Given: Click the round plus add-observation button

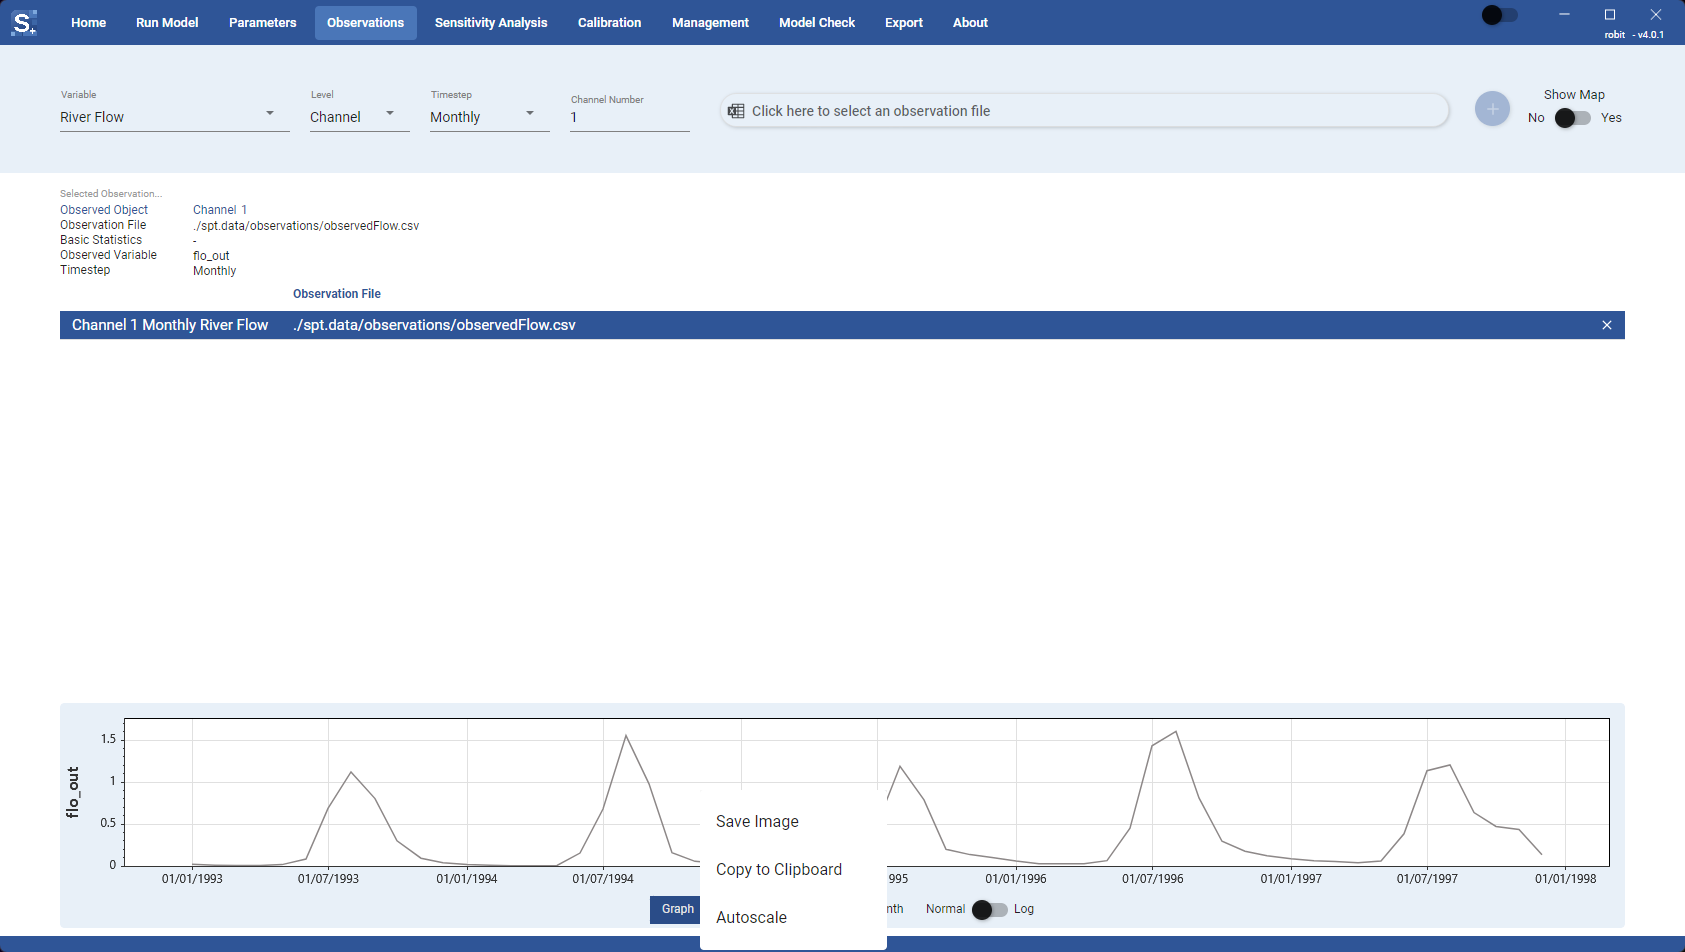Looking at the screenshot, I should (x=1492, y=109).
